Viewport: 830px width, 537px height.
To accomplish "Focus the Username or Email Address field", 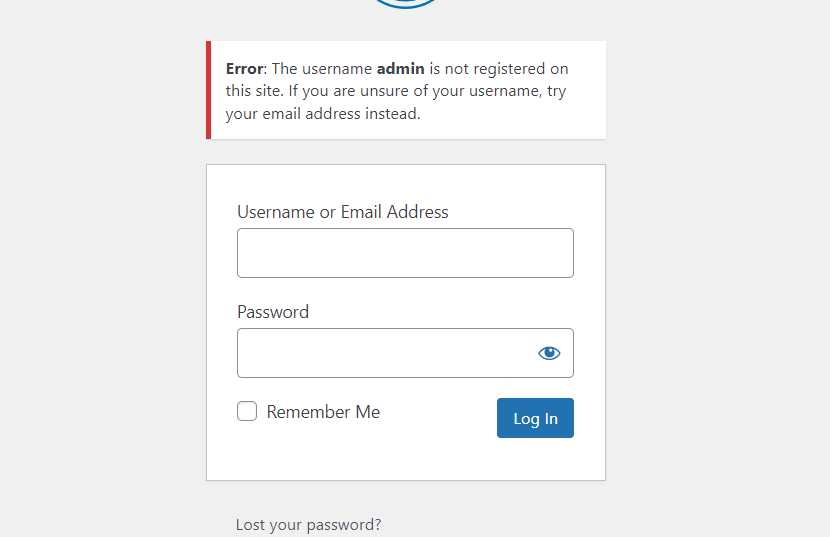I will (x=405, y=253).
